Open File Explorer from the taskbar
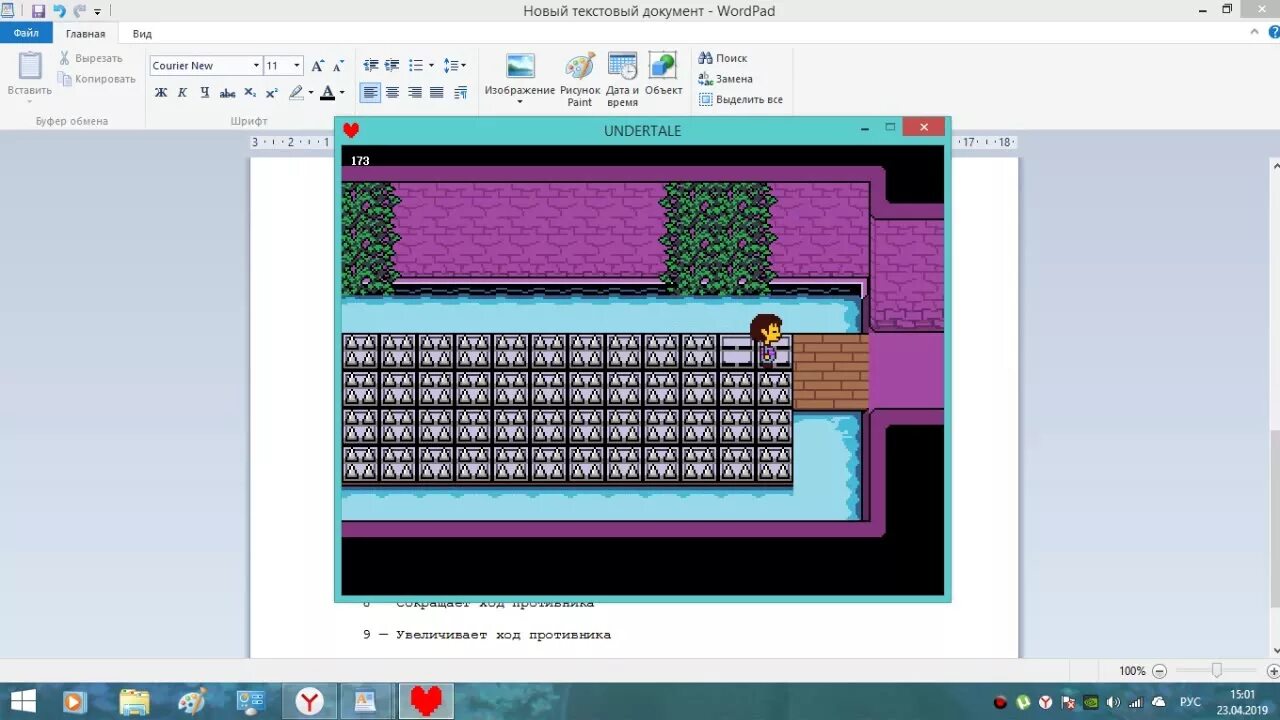 pos(133,701)
